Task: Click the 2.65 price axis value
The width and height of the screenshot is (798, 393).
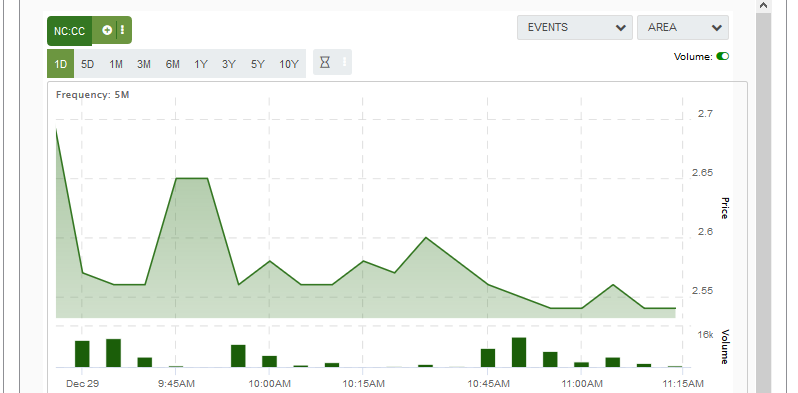Action: pyautogui.click(x=702, y=173)
